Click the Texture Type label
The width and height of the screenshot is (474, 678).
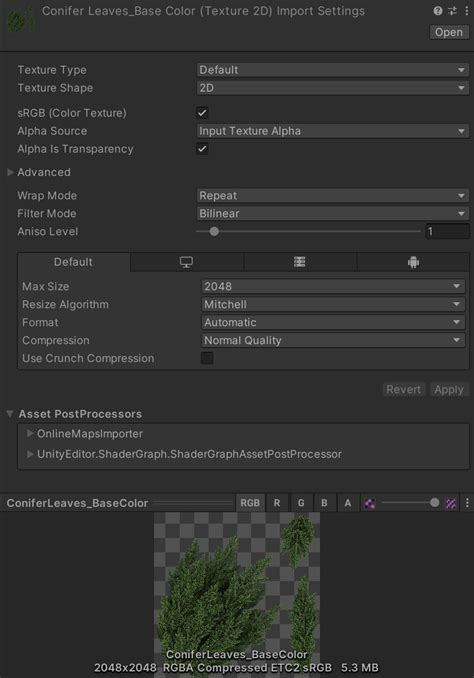[x=52, y=70]
